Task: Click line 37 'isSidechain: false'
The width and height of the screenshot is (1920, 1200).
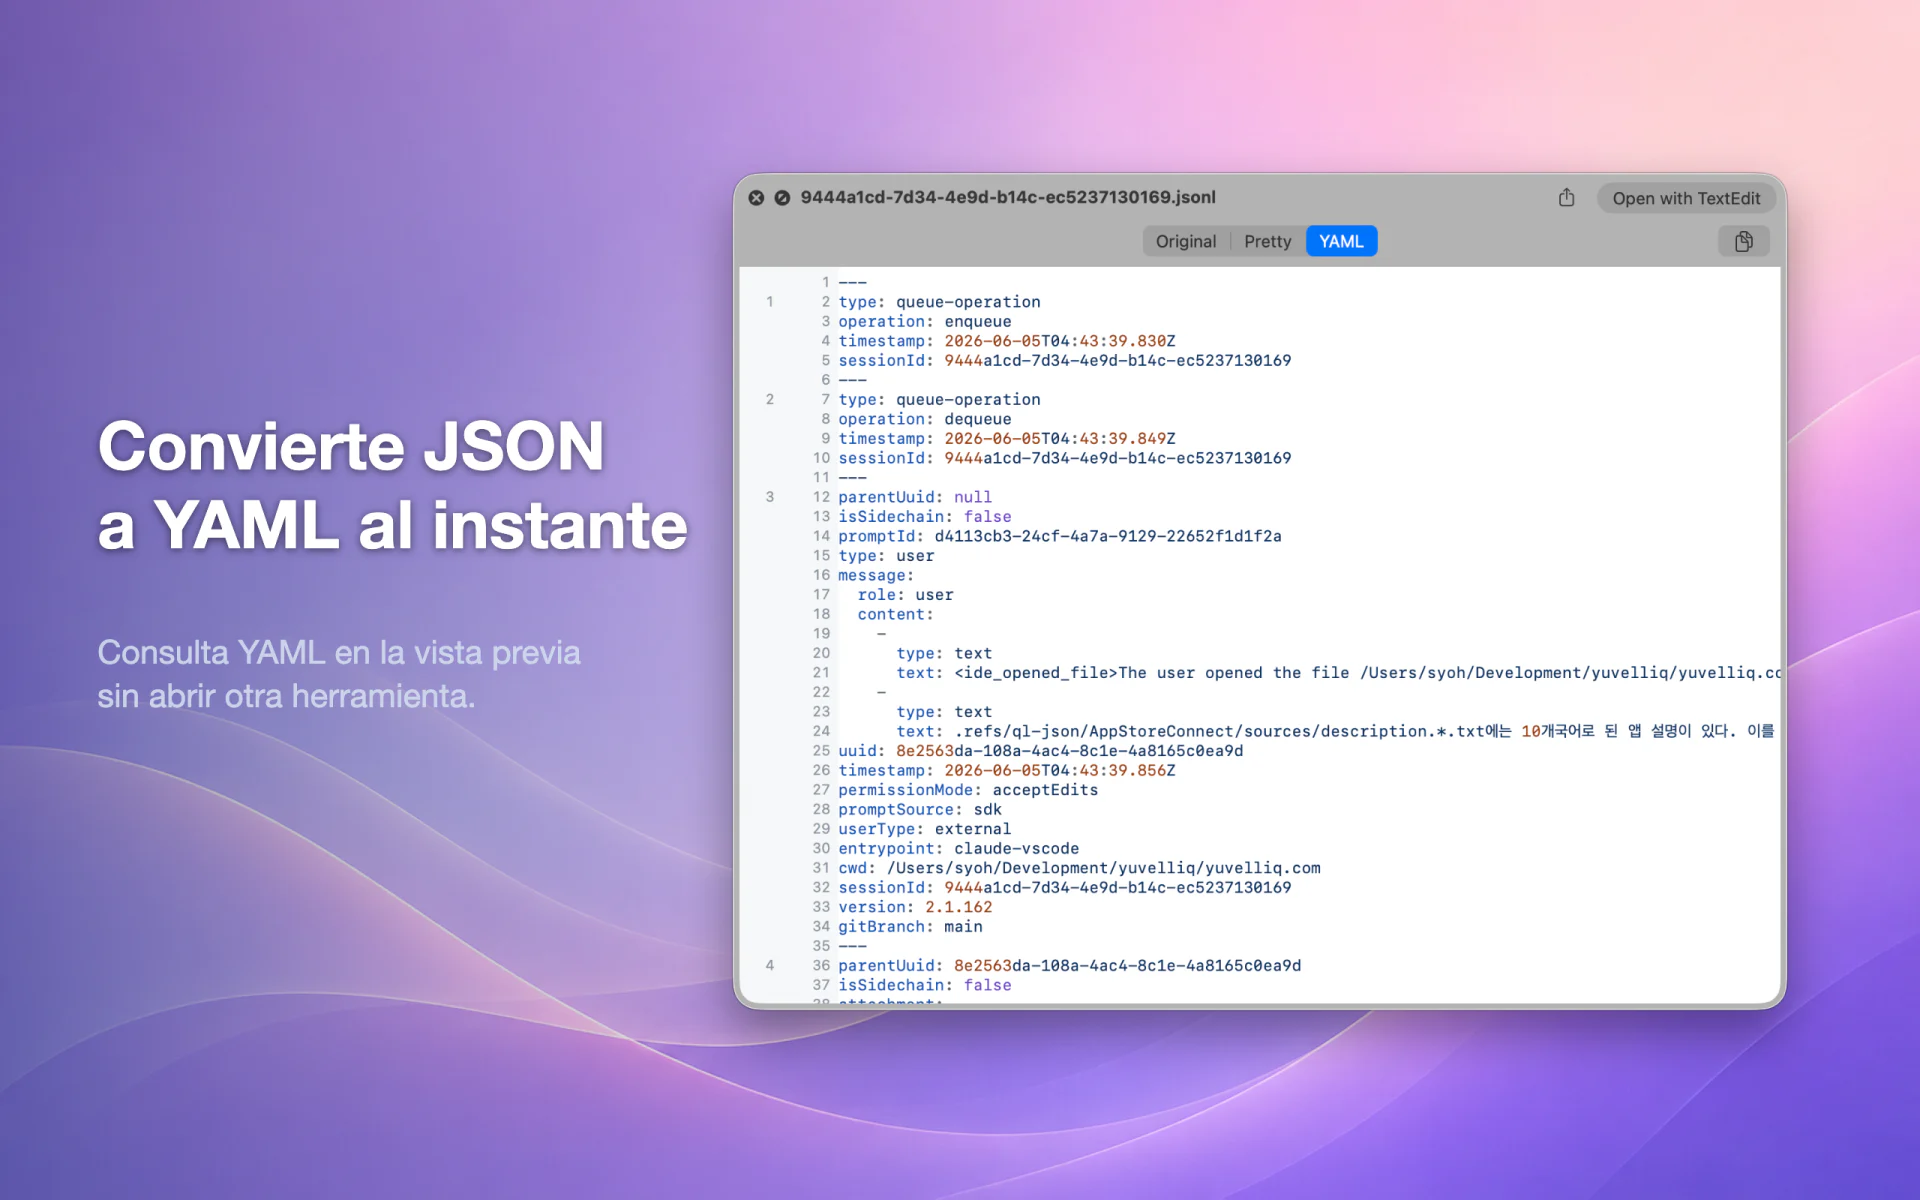Action: (925, 985)
